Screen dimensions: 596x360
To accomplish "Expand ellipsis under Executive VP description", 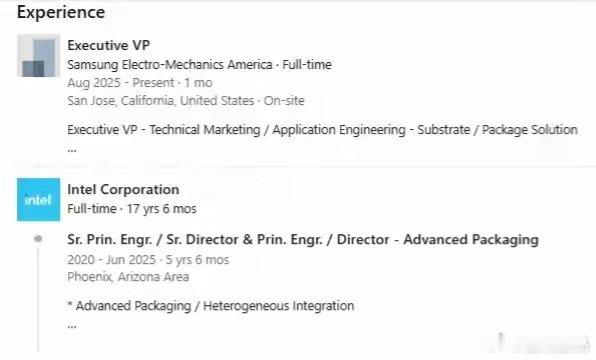I will [x=72, y=150].
